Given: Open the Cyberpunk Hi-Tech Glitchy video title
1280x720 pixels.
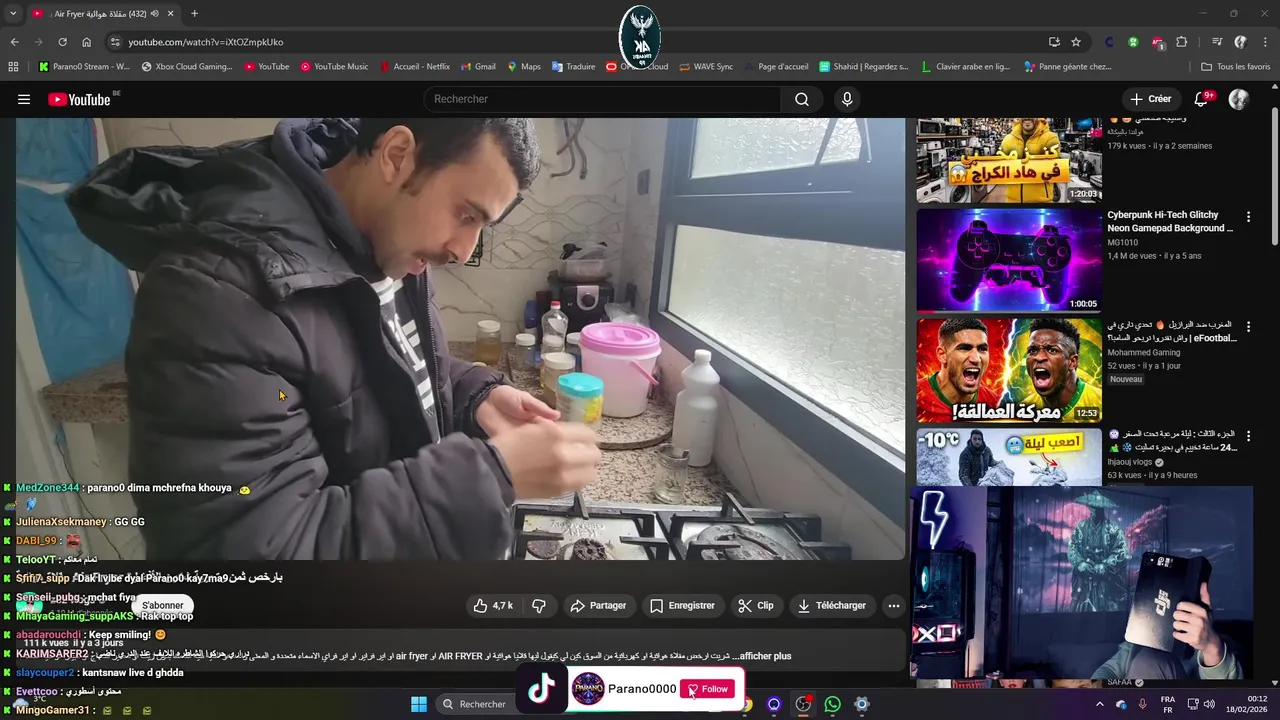Looking at the screenshot, I should tap(1170, 222).
